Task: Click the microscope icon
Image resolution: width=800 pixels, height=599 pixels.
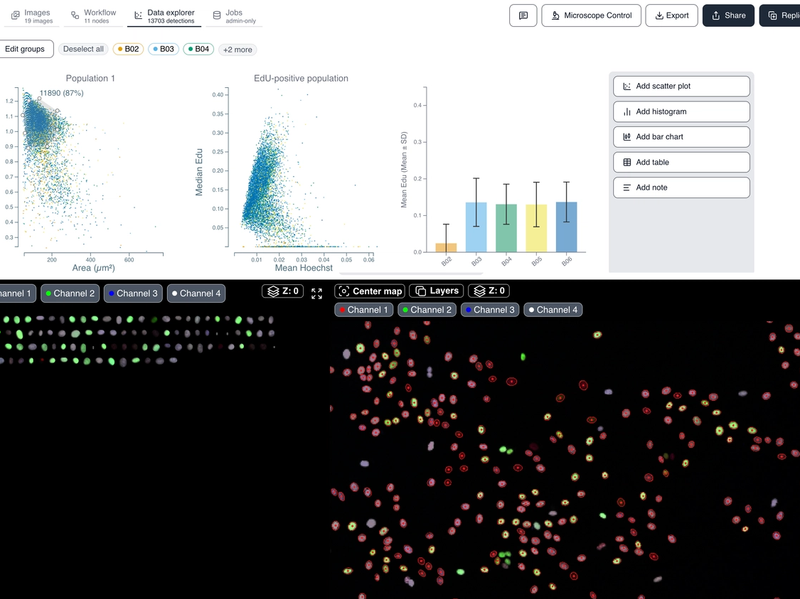Action: (x=555, y=16)
